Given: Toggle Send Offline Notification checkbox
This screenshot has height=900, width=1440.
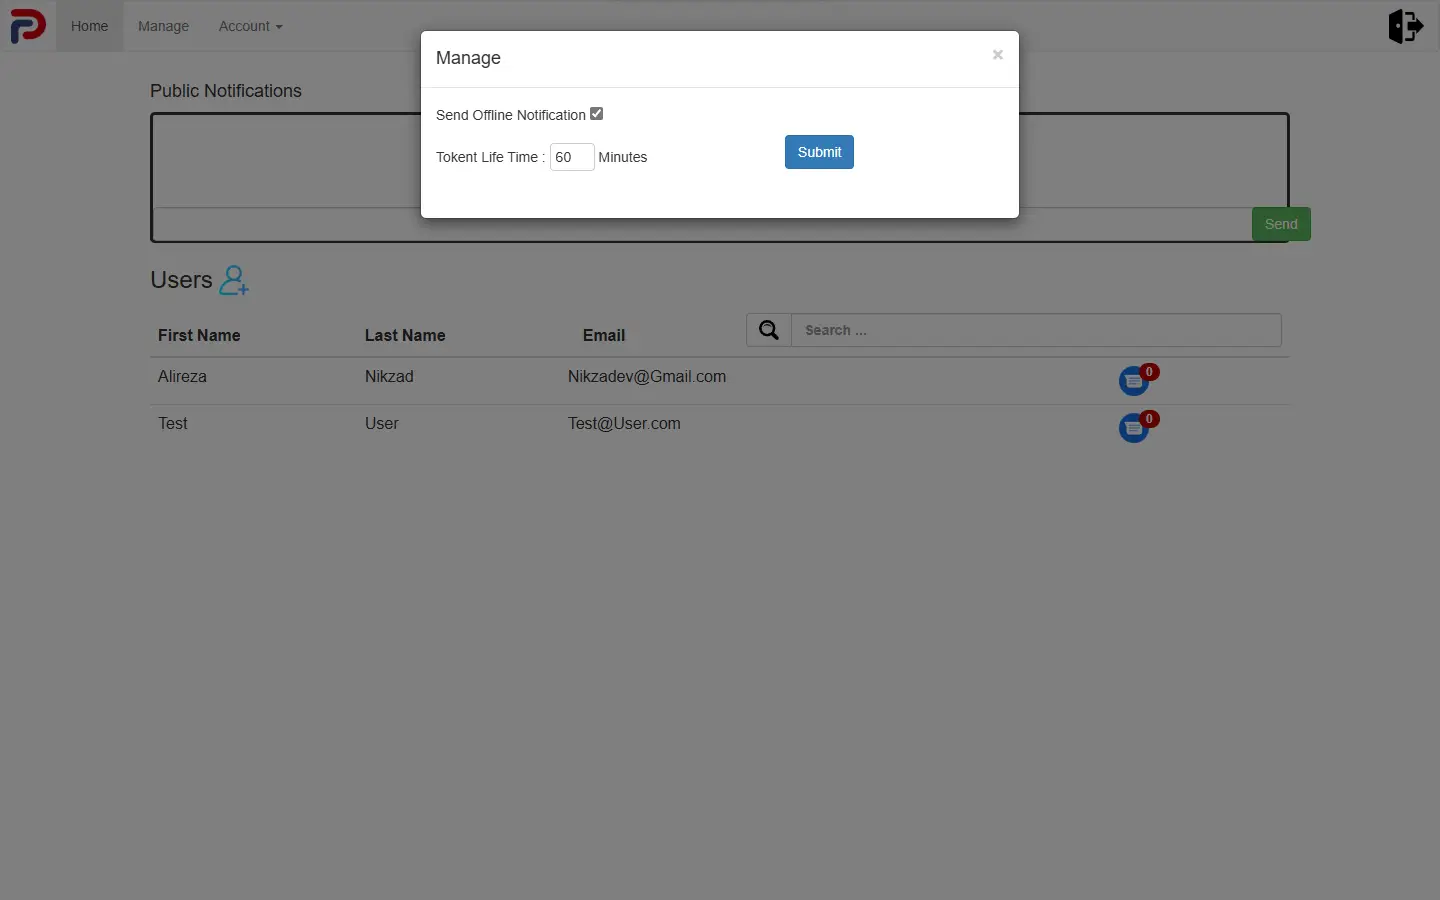Looking at the screenshot, I should click(x=597, y=114).
